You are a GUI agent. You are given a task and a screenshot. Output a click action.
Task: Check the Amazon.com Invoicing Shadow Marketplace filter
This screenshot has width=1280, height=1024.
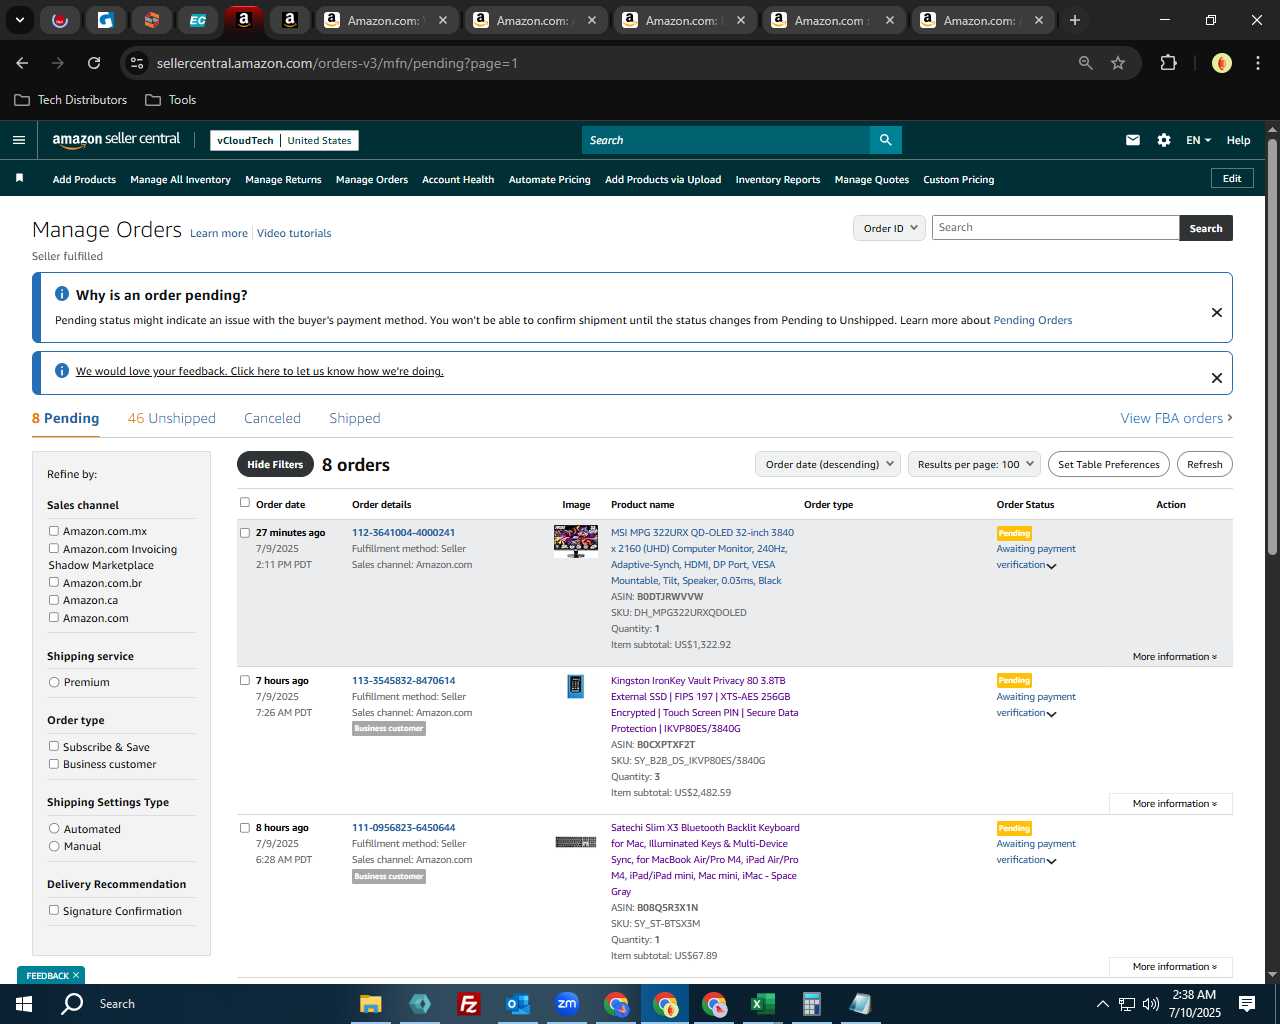point(54,548)
